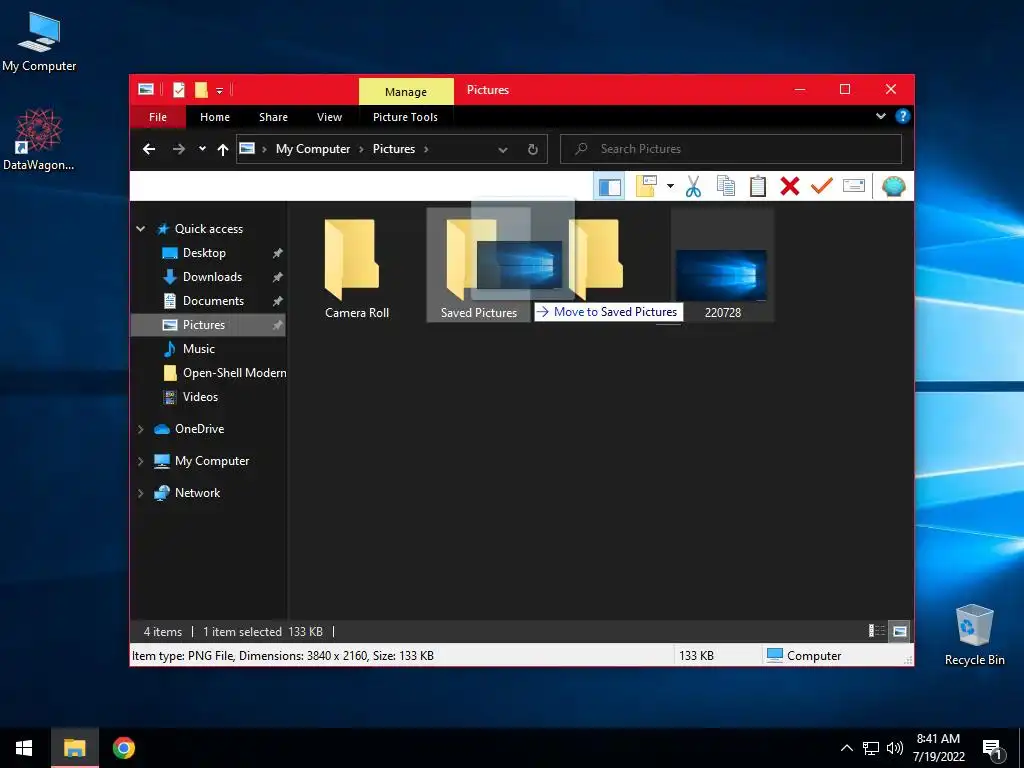Click File Explorer on the taskbar
The width and height of the screenshot is (1024, 768).
pos(74,748)
